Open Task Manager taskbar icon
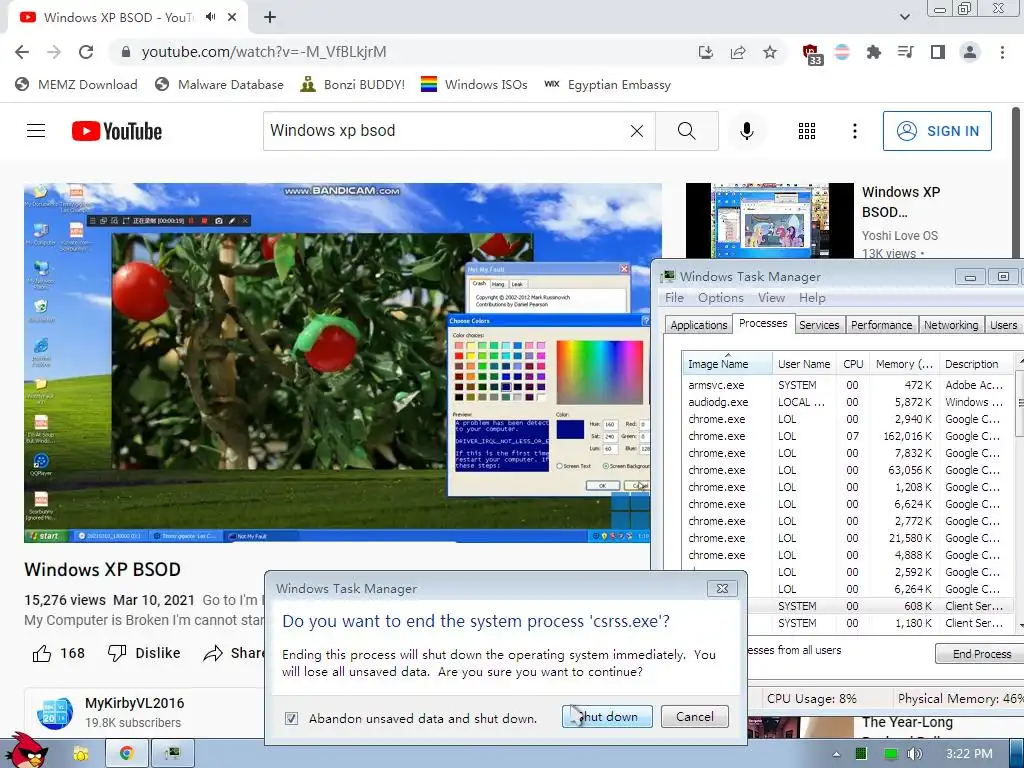The image size is (1024, 768). [172, 753]
